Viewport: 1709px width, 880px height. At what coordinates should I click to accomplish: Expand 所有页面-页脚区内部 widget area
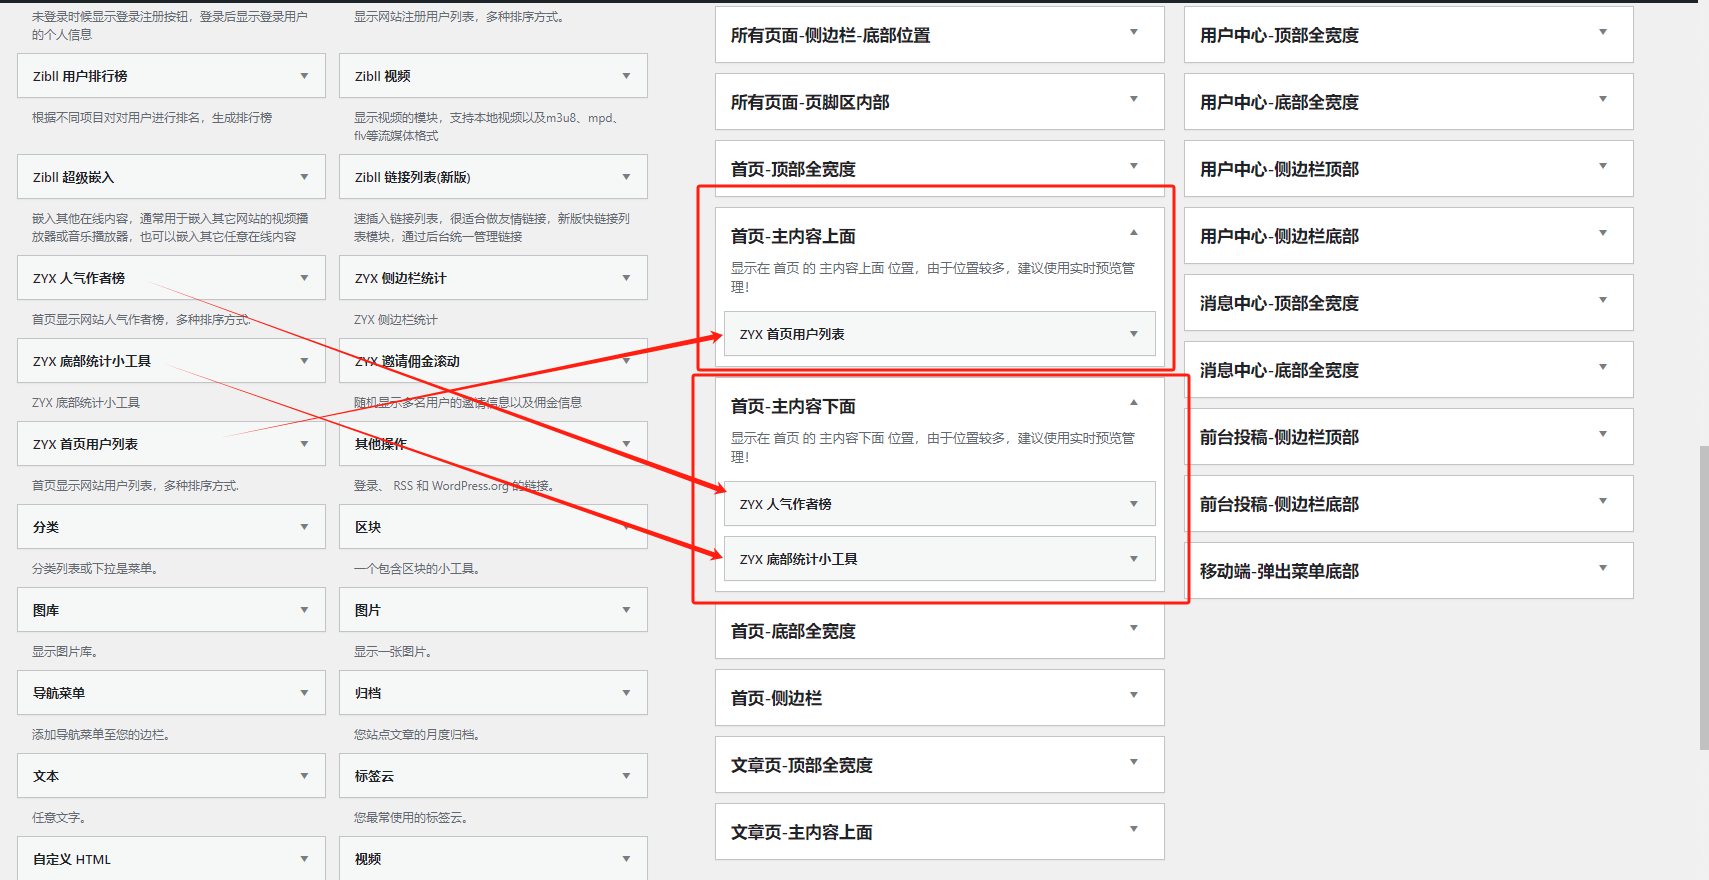(1133, 100)
